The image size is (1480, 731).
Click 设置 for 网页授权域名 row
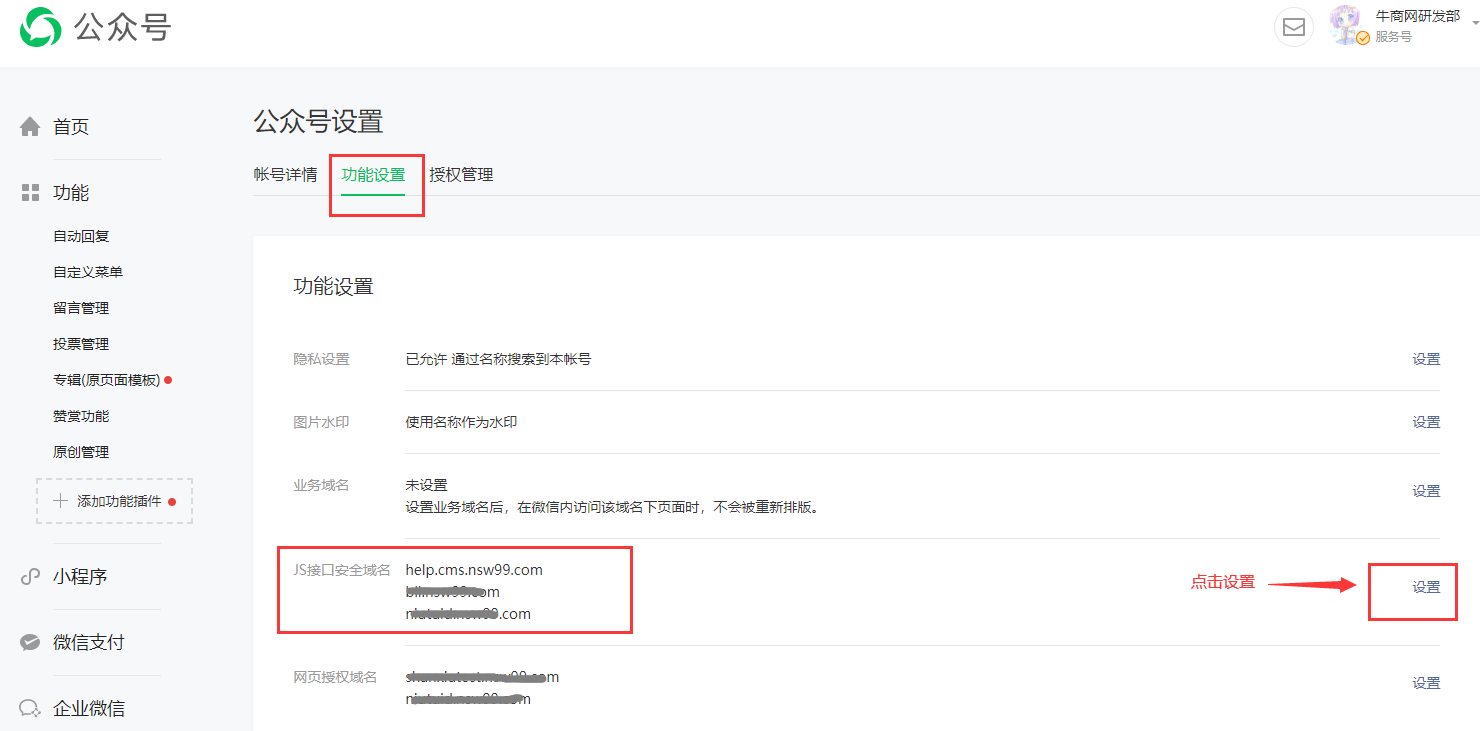point(1426,683)
